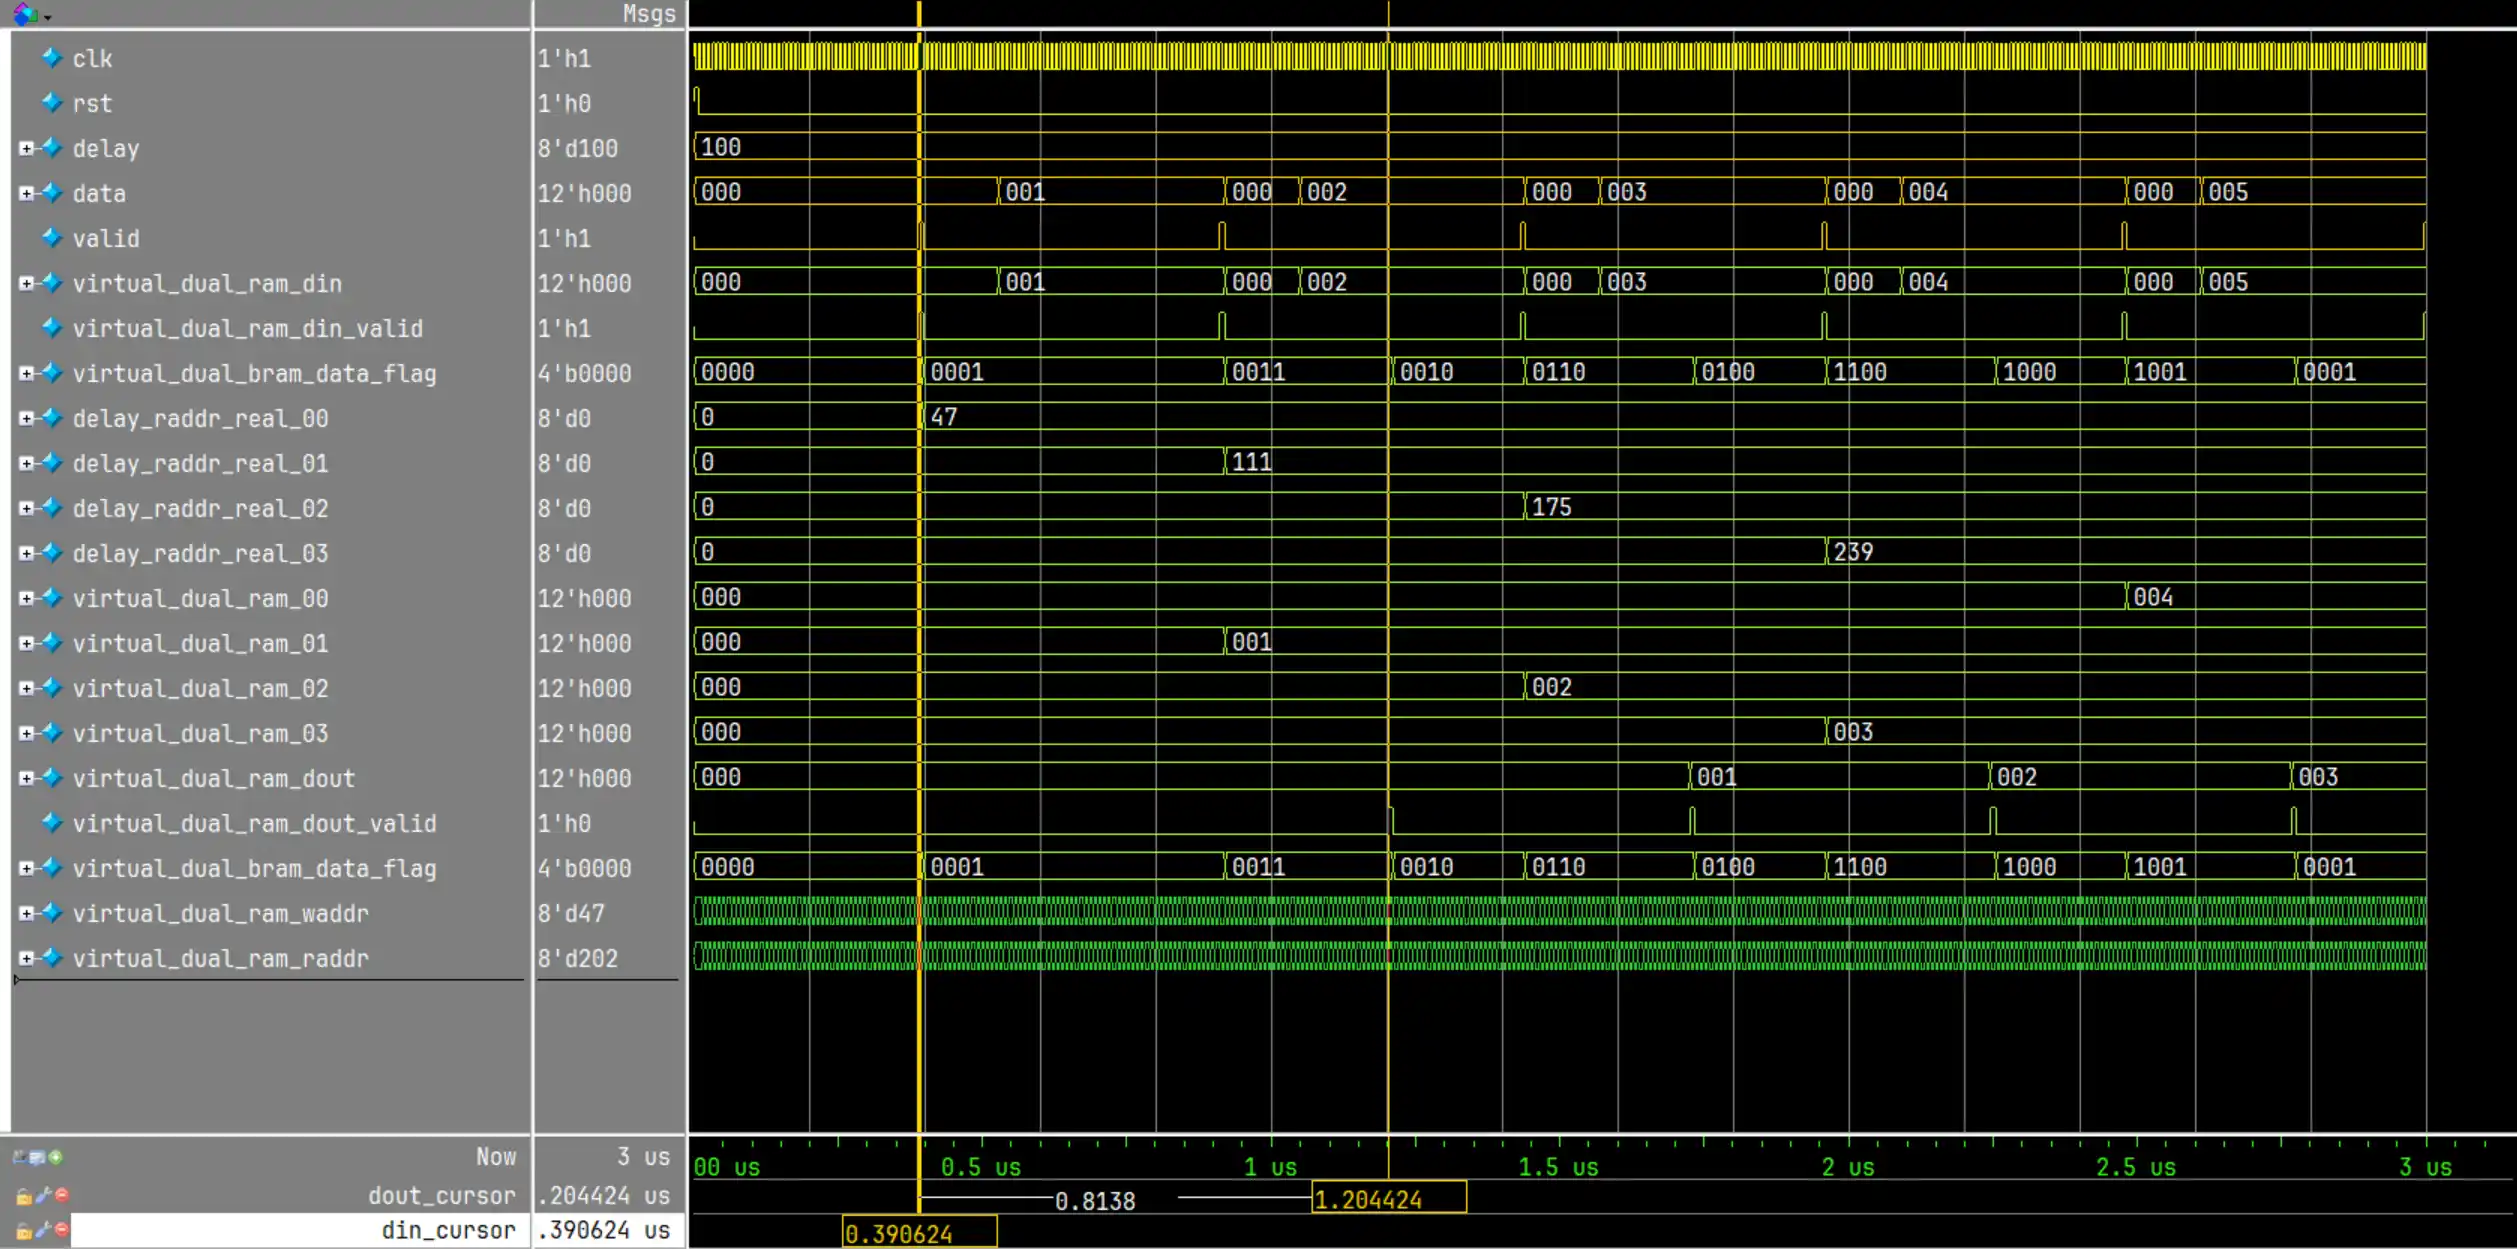Image resolution: width=2517 pixels, height=1249 pixels.
Task: Click the green insert cursor icon
Action: coord(56,1157)
